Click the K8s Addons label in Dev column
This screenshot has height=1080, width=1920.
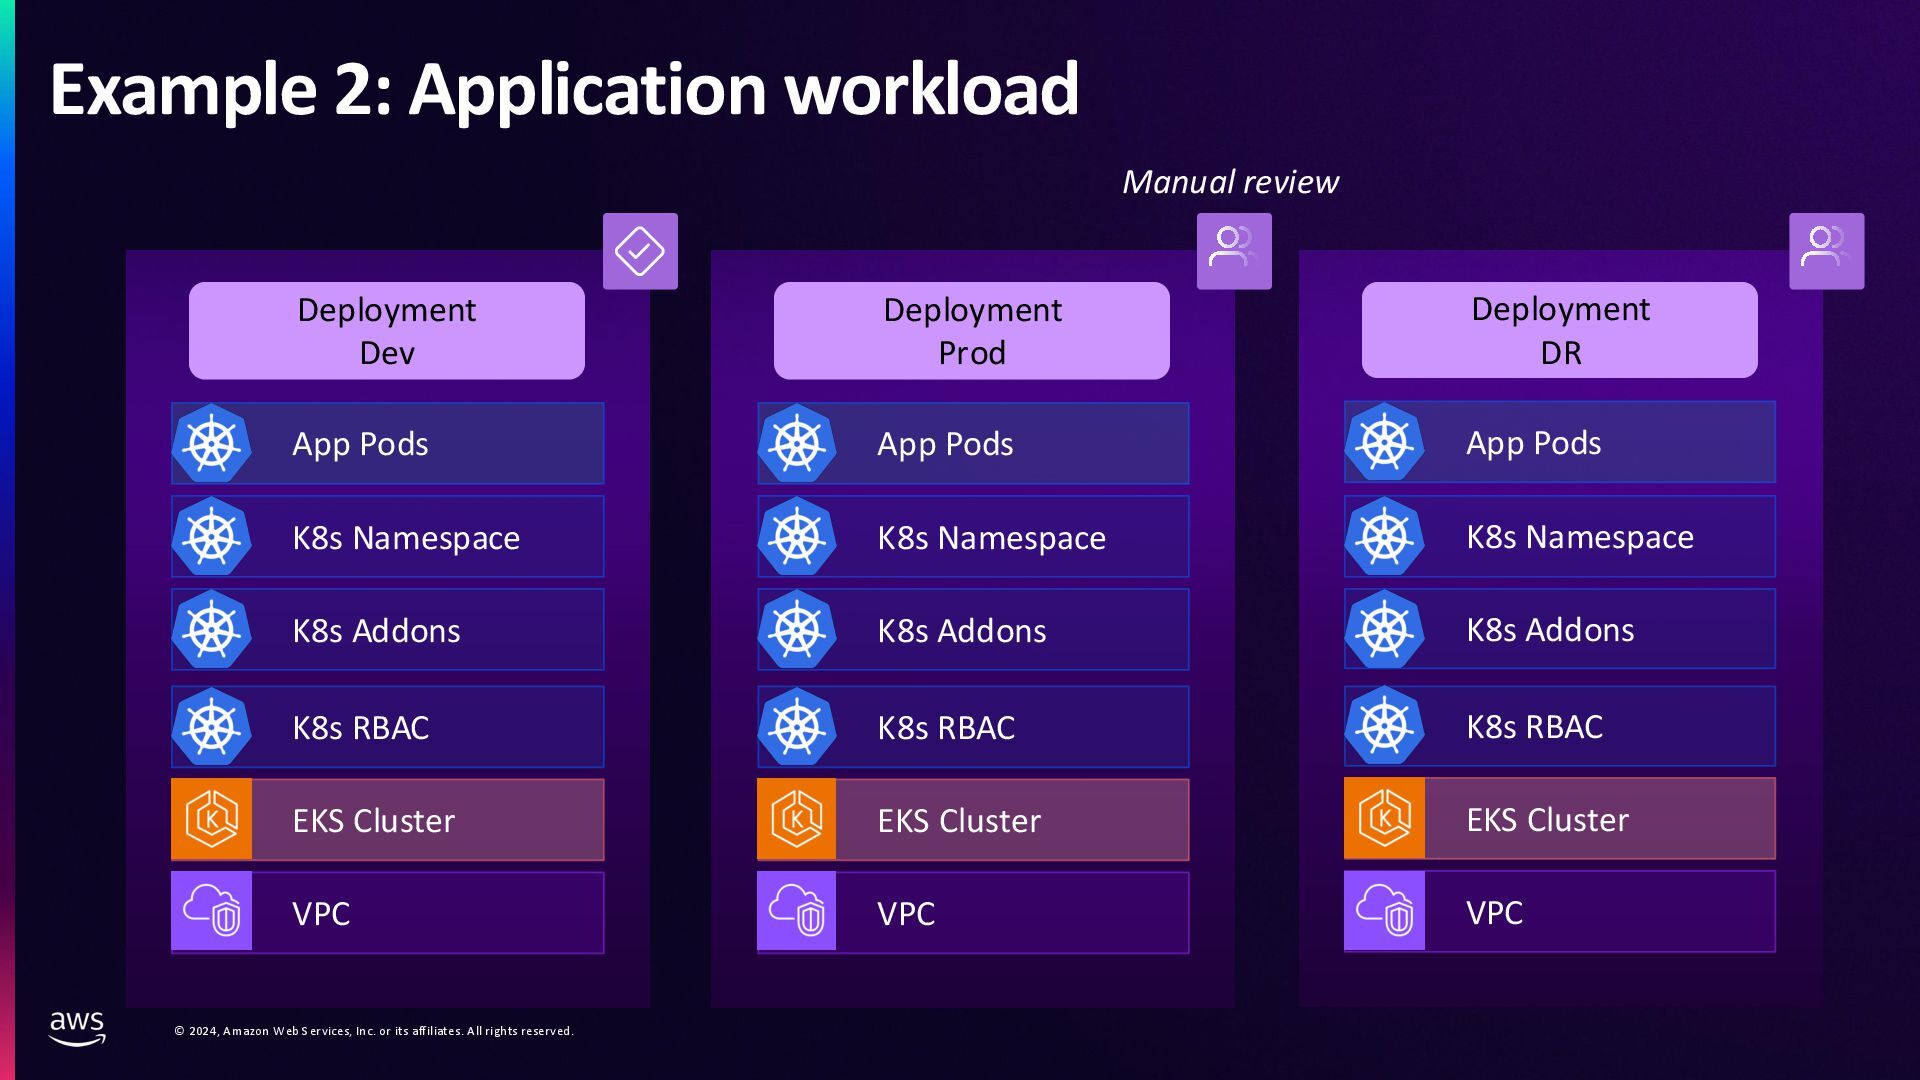(x=376, y=631)
